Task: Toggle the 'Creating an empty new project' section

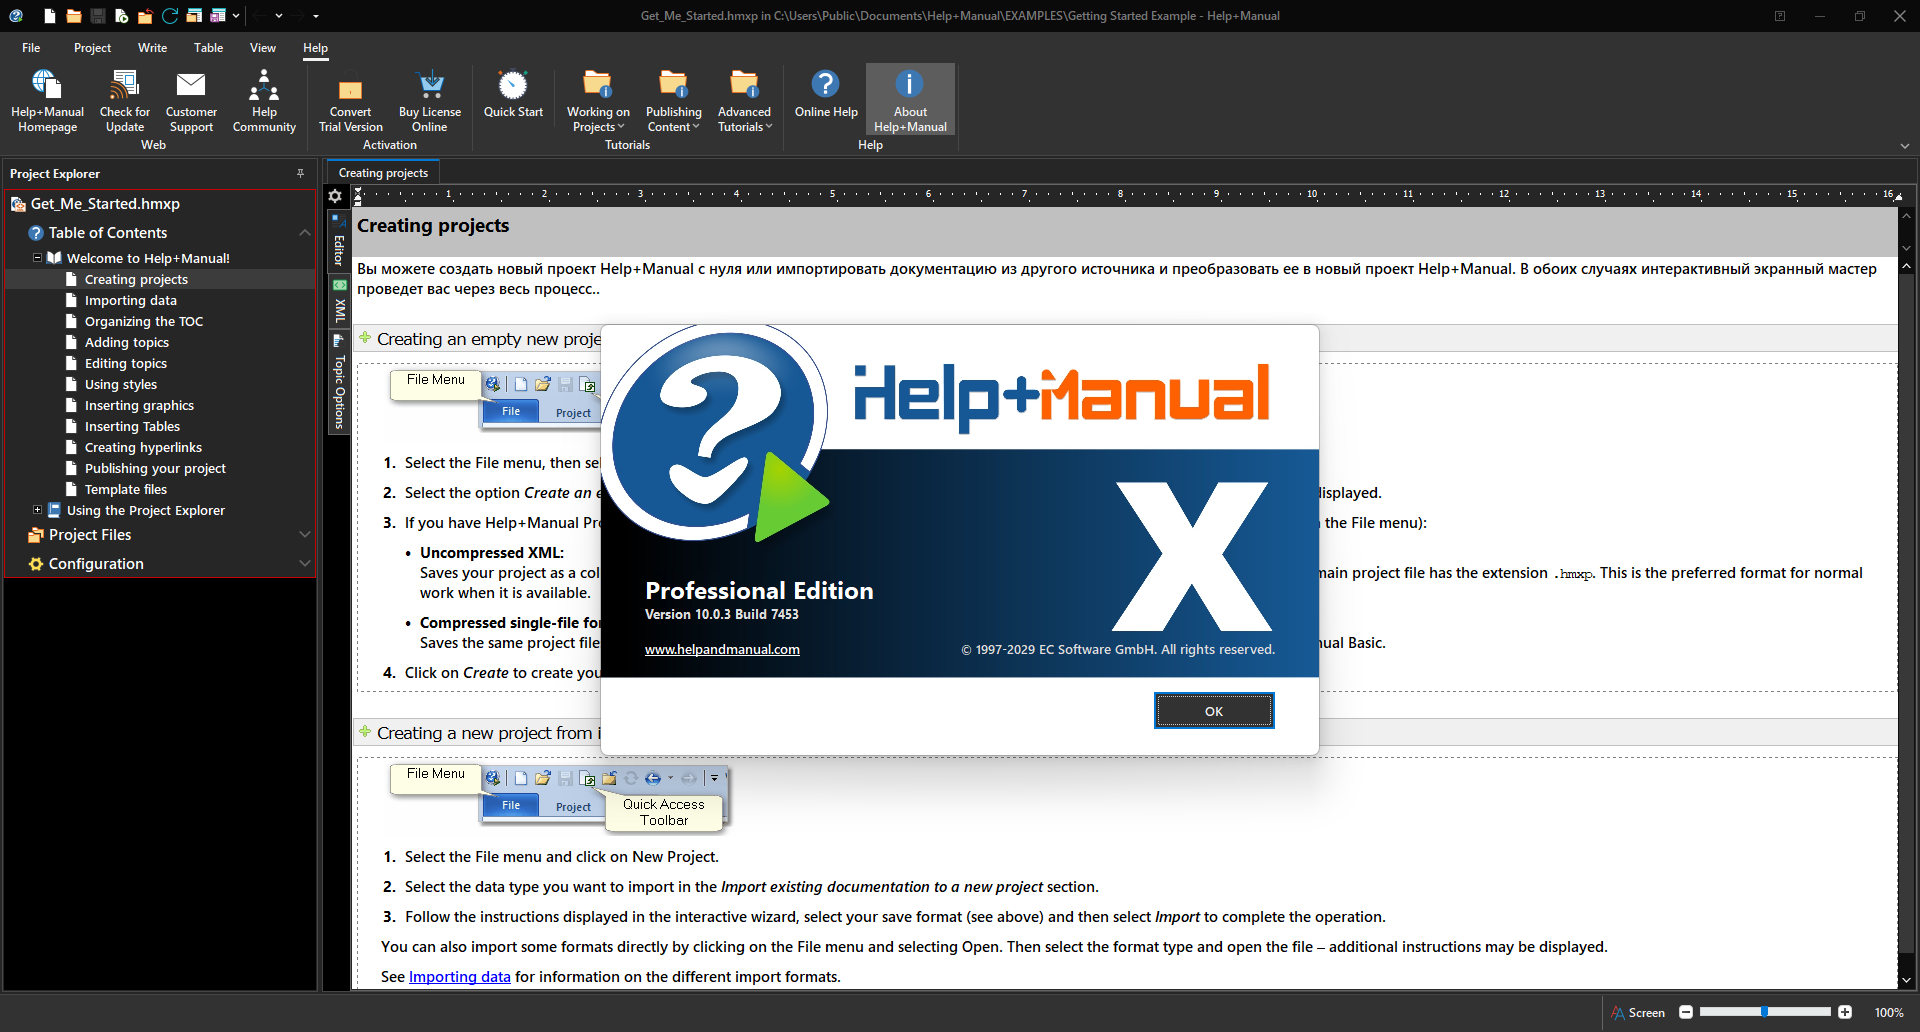Action: (365, 338)
